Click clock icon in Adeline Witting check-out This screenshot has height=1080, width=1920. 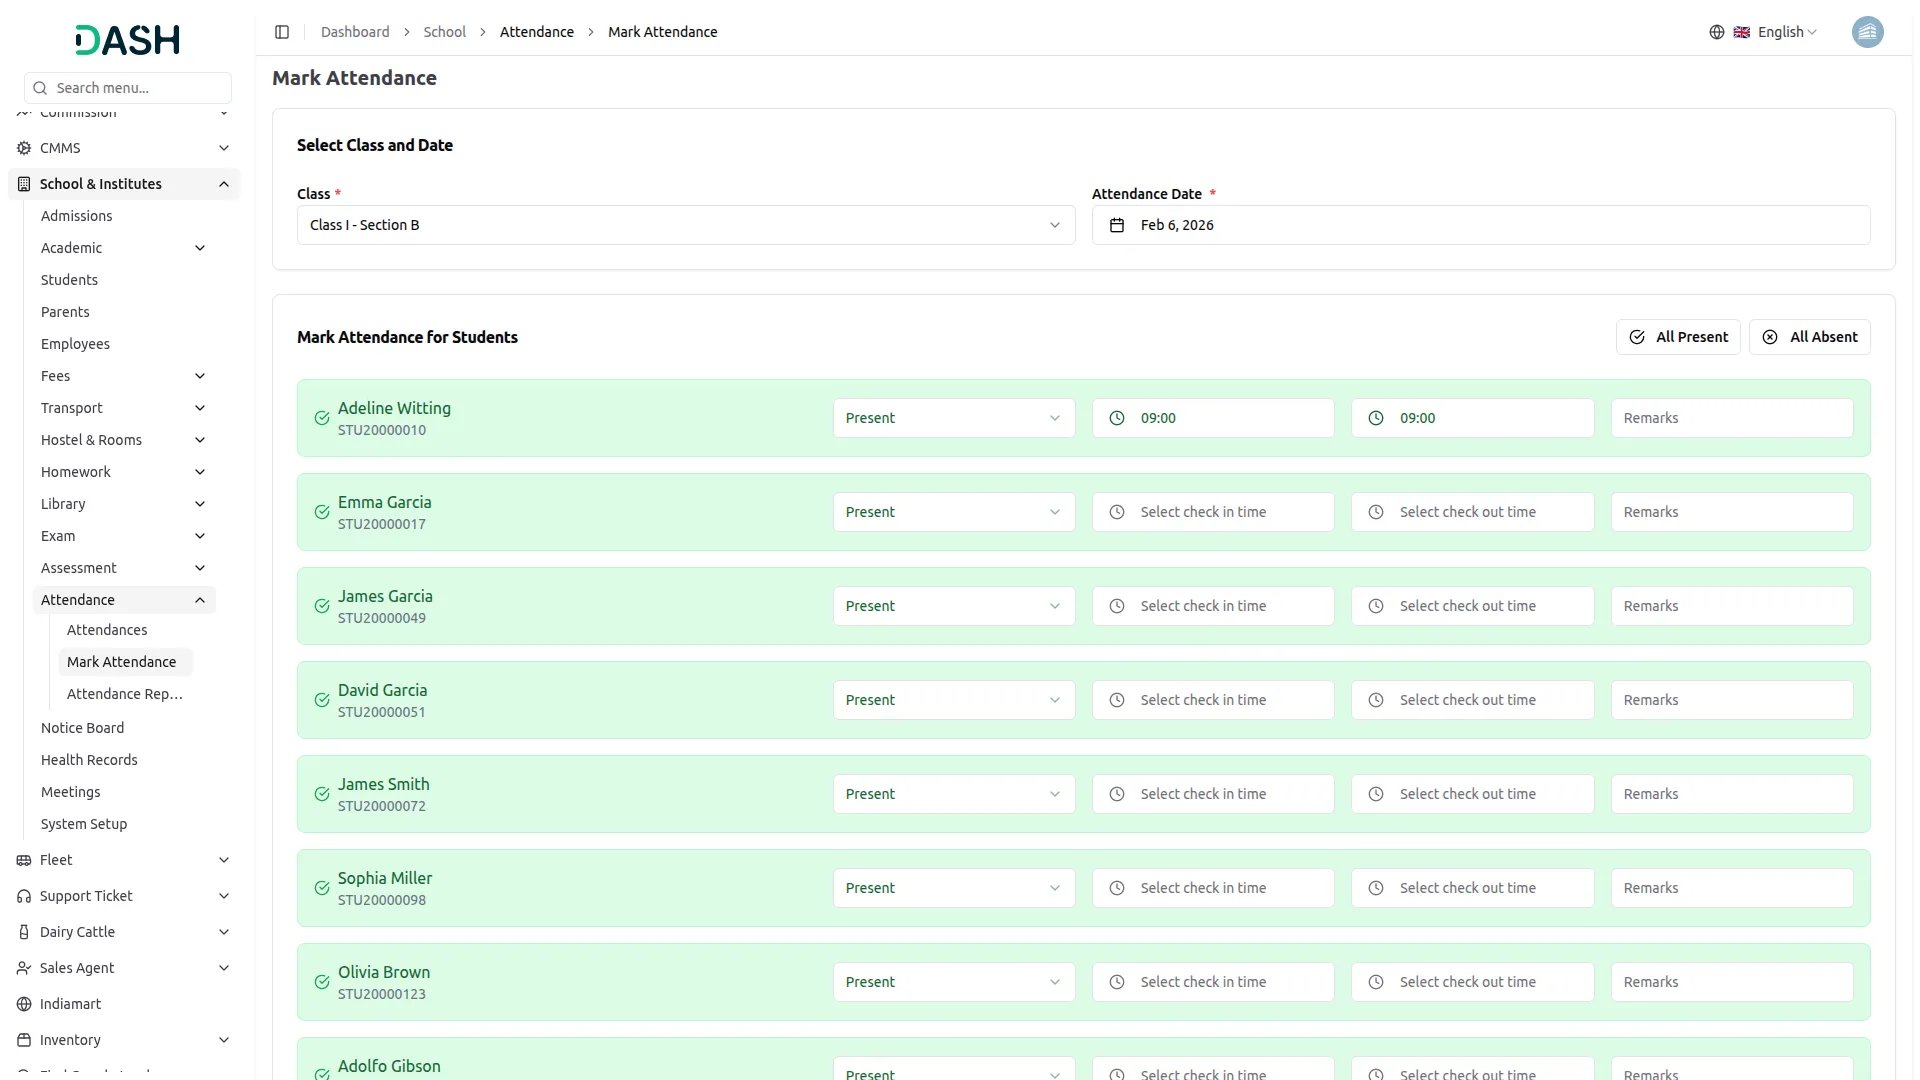coord(1376,418)
